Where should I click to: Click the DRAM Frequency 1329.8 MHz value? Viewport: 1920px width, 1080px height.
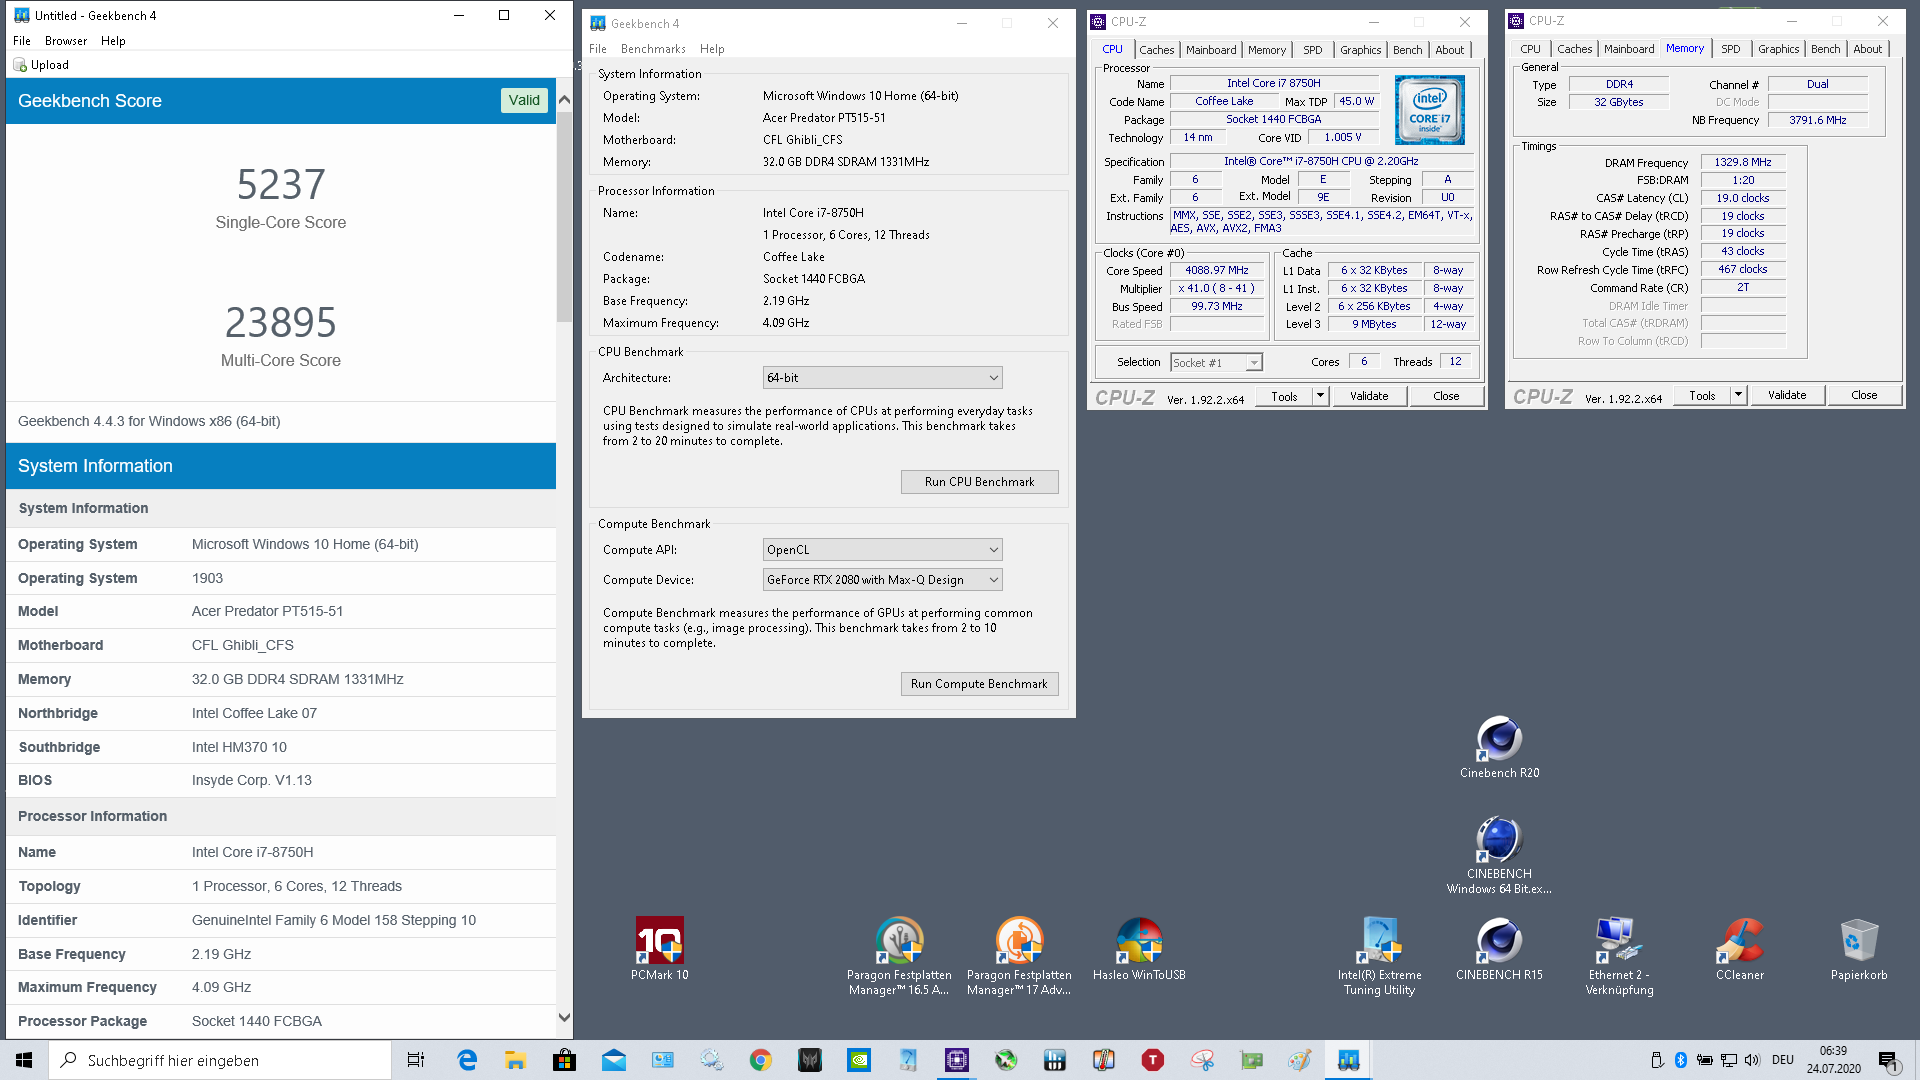(x=1743, y=162)
